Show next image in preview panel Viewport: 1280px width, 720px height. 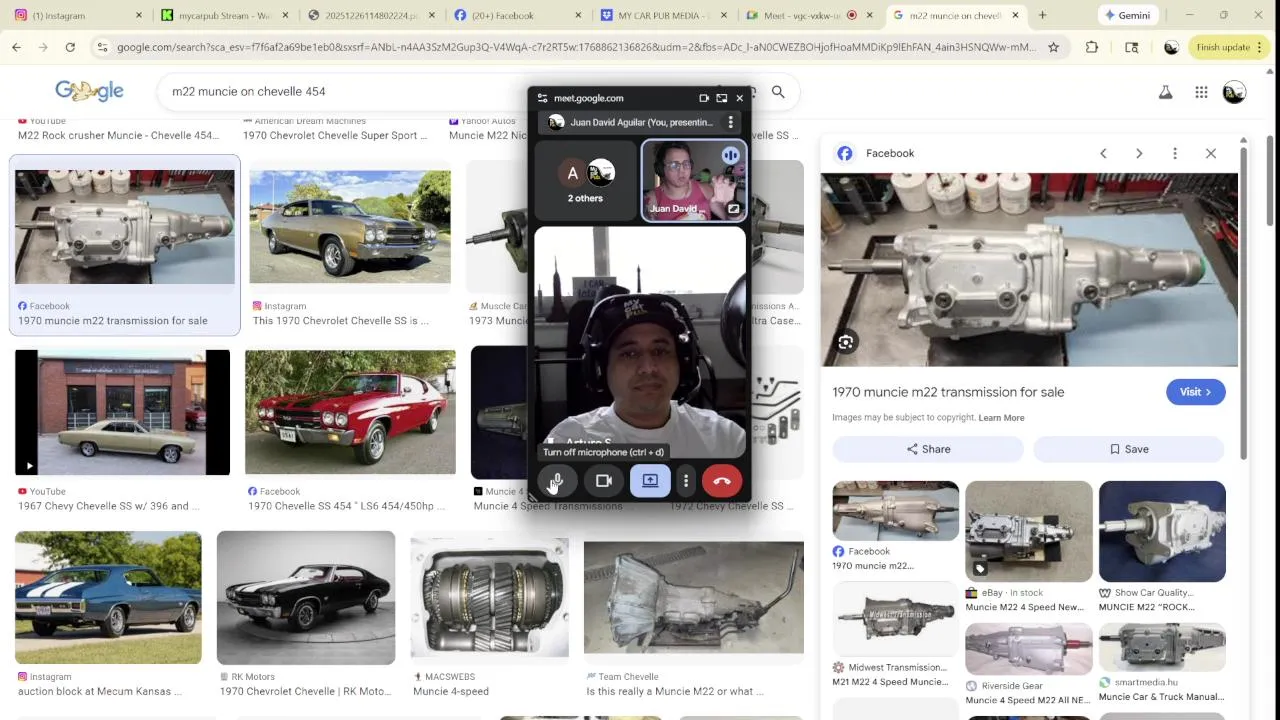[1139, 153]
